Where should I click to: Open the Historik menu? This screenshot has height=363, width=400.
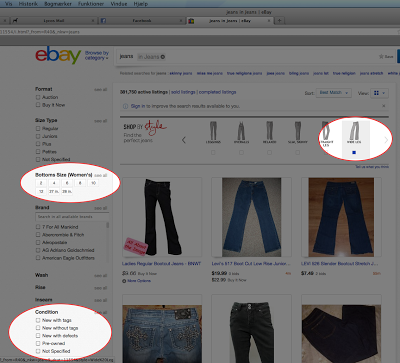(28, 4)
